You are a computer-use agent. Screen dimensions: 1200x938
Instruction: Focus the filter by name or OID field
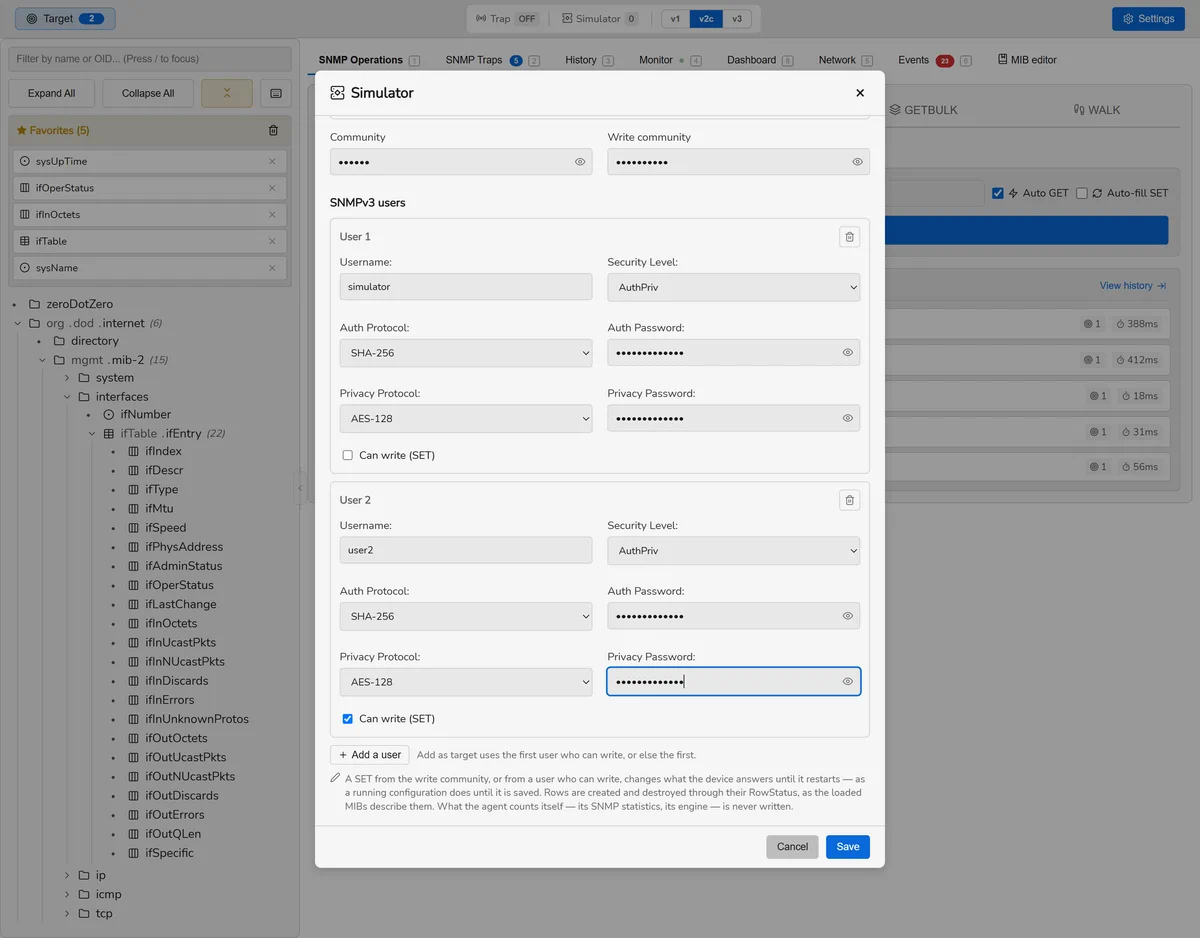150,59
